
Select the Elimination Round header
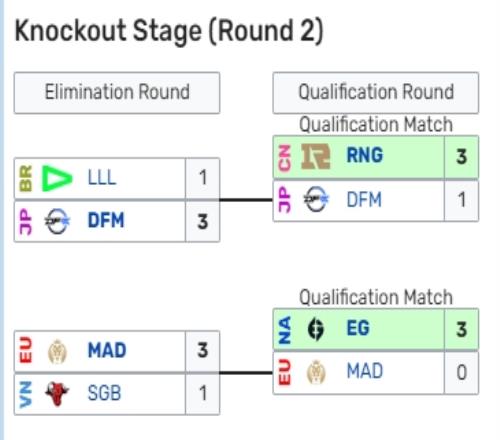117,93
